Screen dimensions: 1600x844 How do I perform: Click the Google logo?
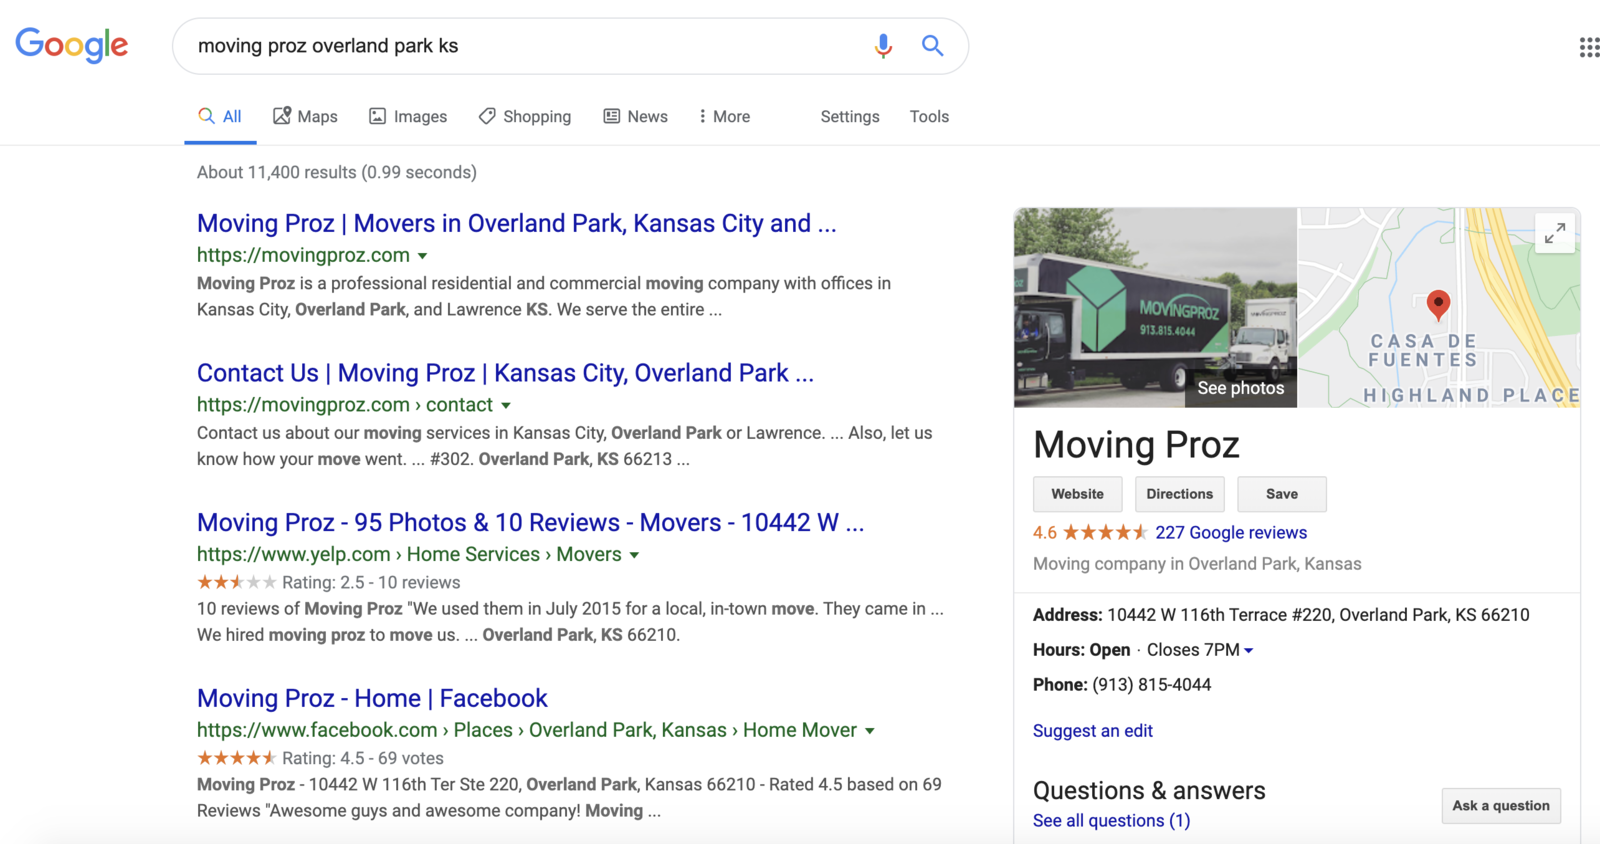pos(72,45)
